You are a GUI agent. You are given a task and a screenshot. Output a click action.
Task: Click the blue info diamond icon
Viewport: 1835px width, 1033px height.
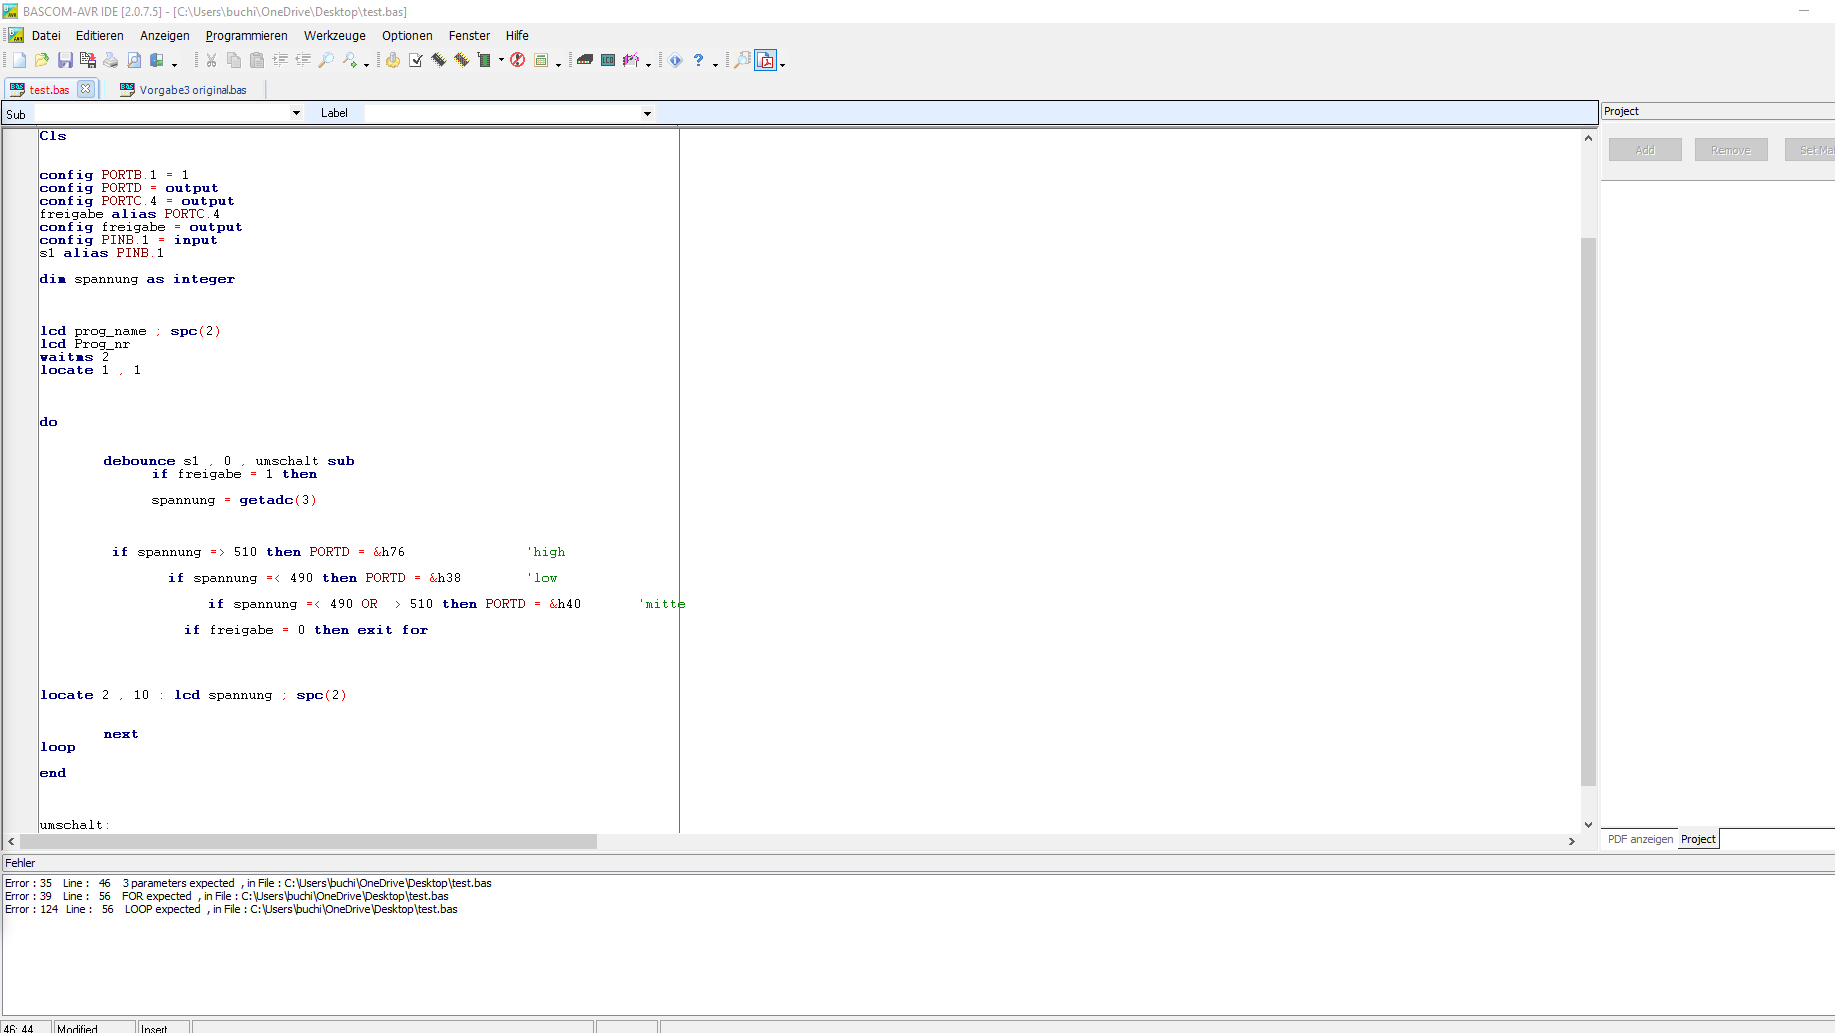(x=676, y=61)
